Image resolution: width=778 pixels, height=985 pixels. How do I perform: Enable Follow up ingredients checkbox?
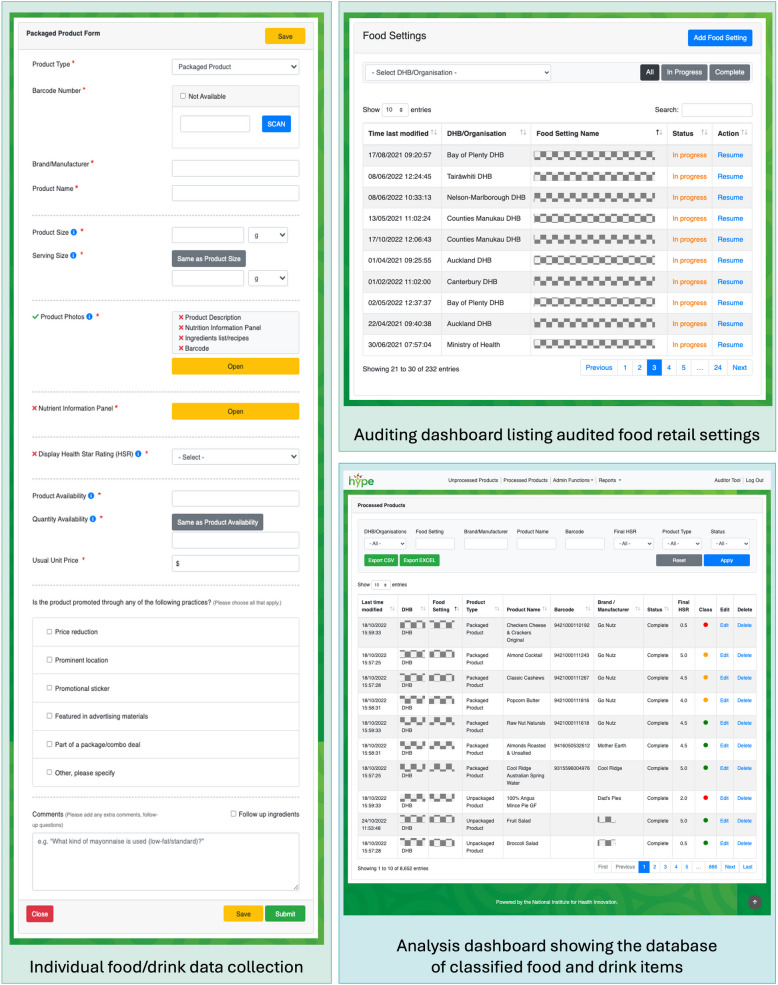click(233, 814)
